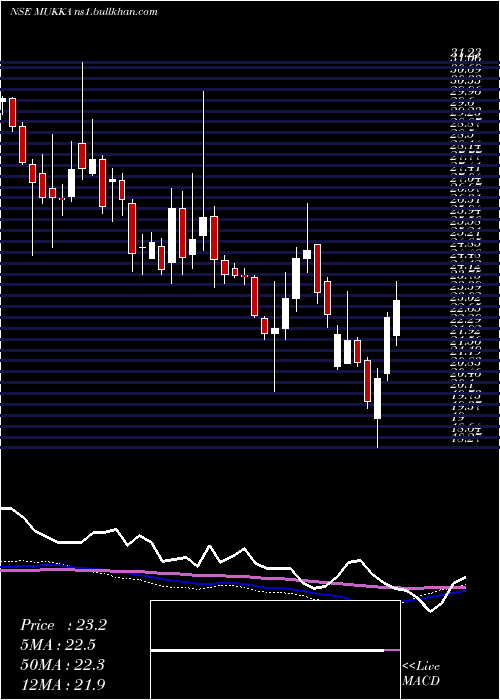The image size is (500, 700).
Task: Click the '<<Live MACD' label
Action: pyautogui.click(x=421, y=674)
